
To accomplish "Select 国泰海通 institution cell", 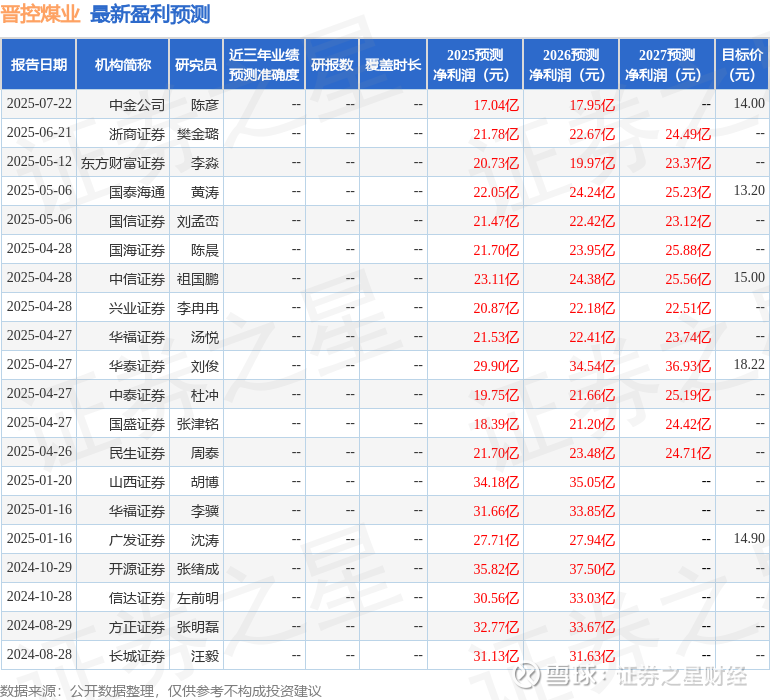I will pyautogui.click(x=137, y=192).
